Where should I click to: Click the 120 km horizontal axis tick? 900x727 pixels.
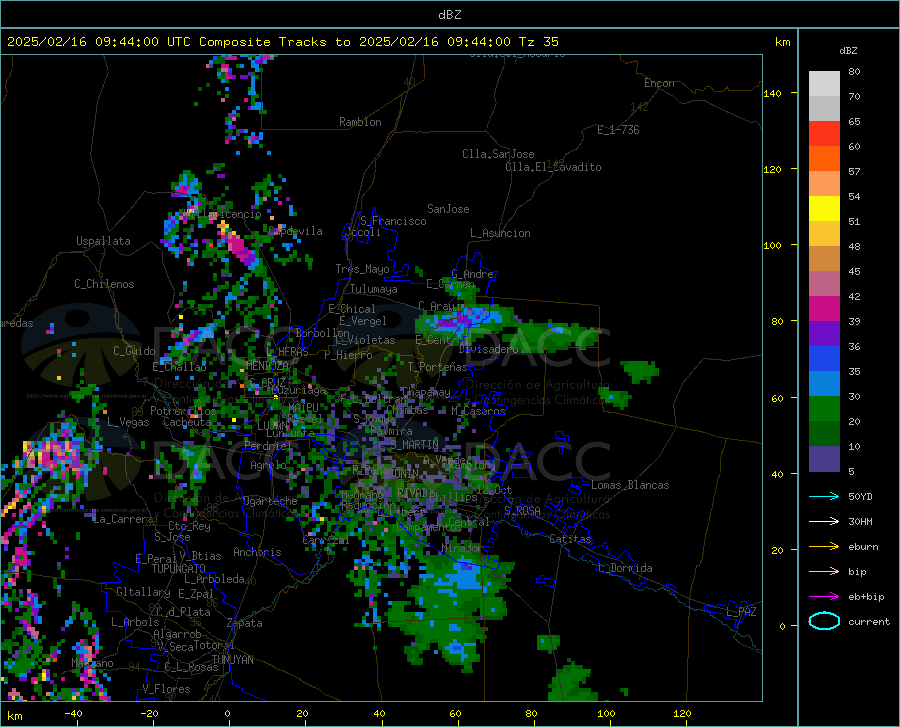point(682,713)
